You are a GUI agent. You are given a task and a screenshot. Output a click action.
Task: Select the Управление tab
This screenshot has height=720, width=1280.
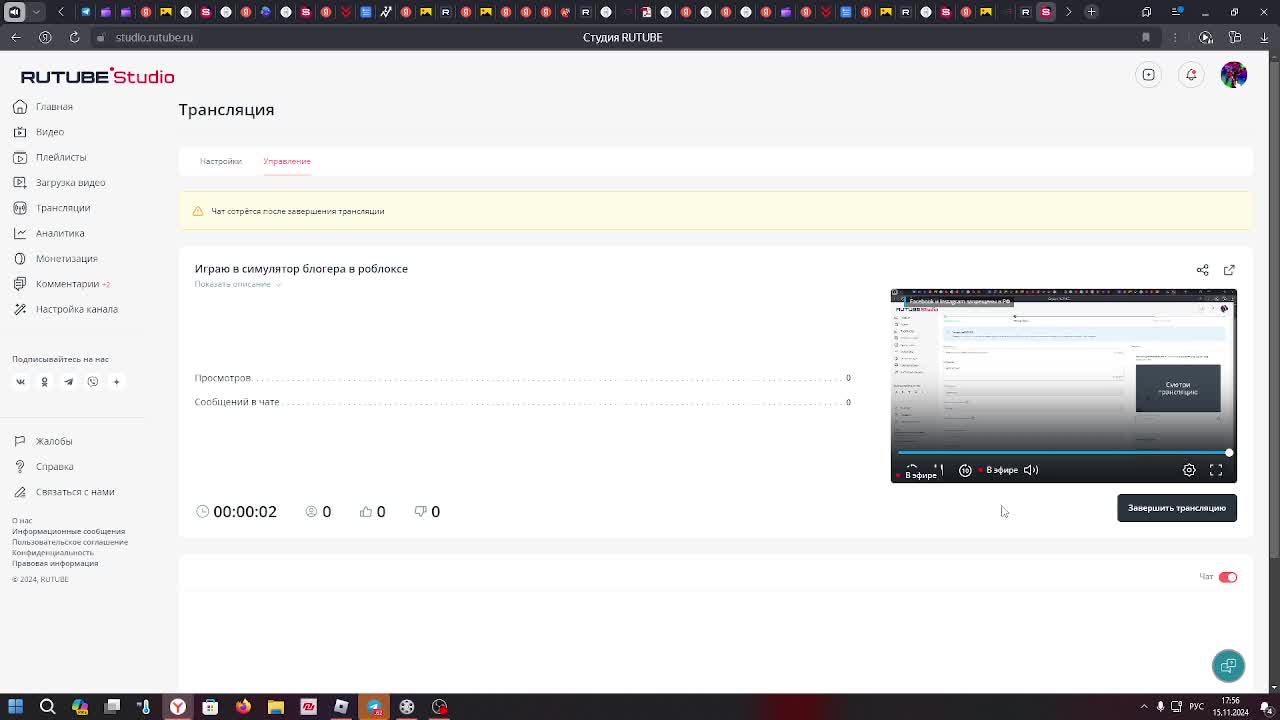coord(287,161)
